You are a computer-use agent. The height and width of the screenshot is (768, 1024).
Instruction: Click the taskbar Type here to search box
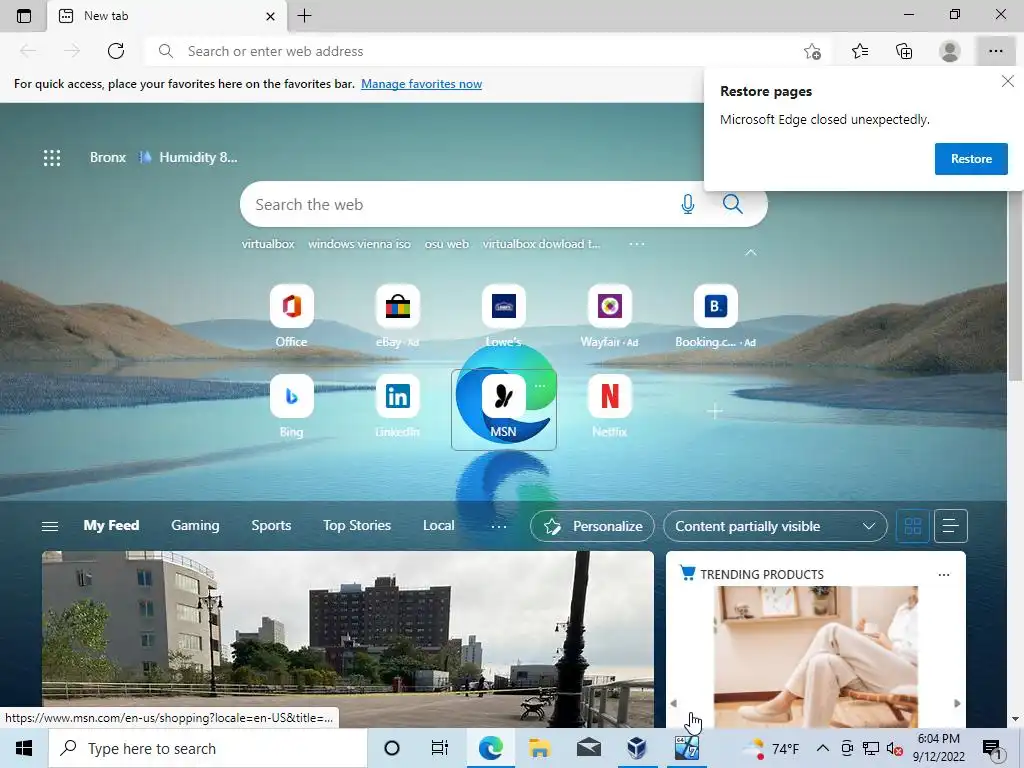point(208,748)
